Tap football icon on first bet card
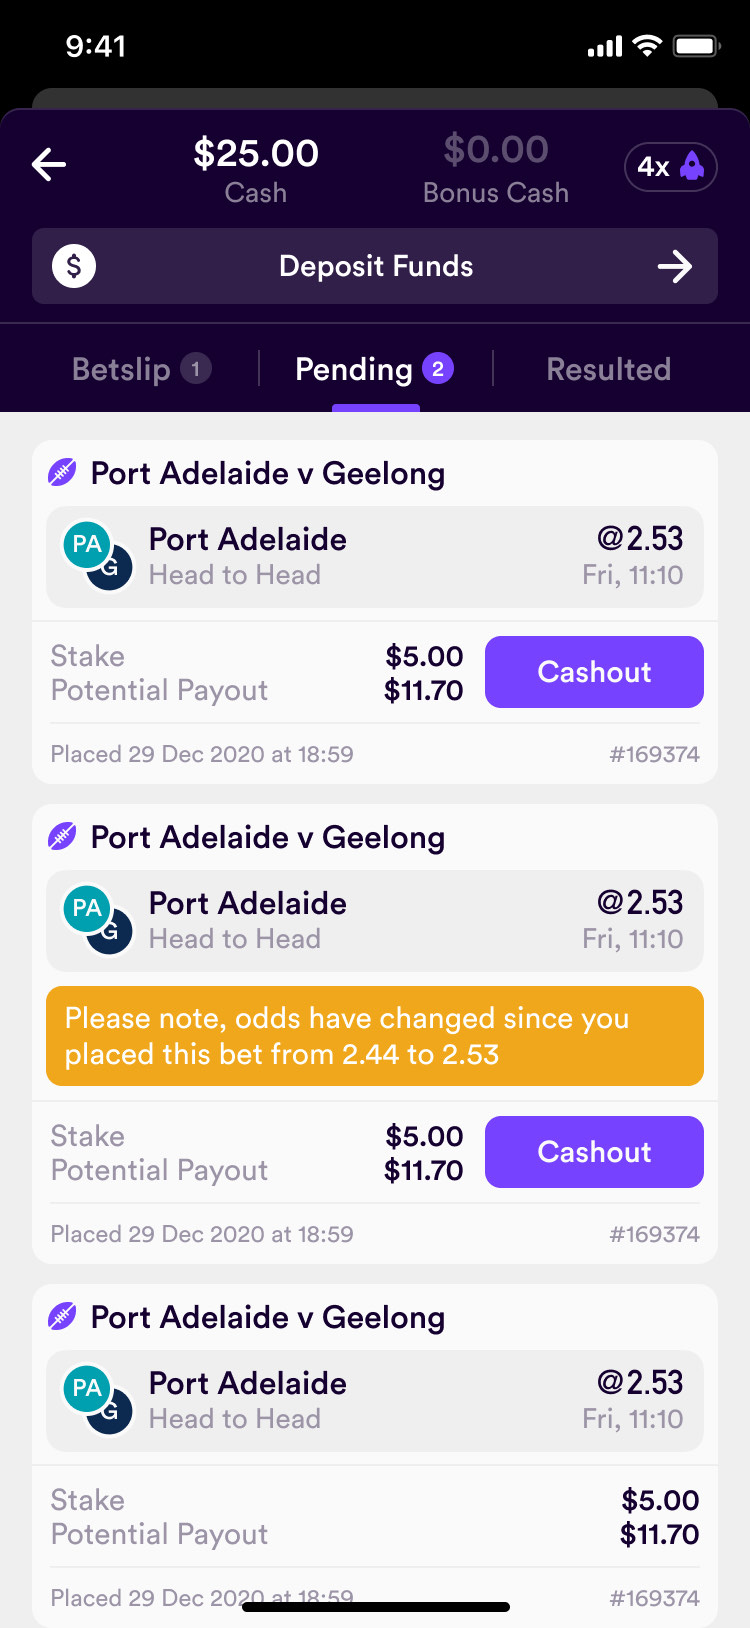Image resolution: width=750 pixels, height=1628 pixels. coord(62,473)
